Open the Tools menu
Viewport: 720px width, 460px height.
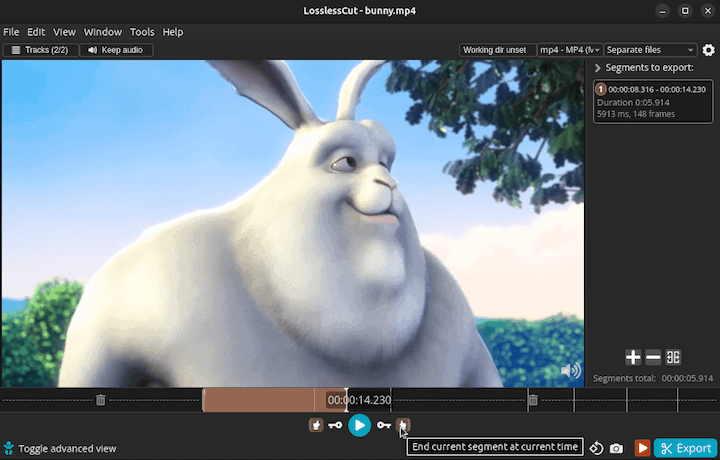click(142, 32)
